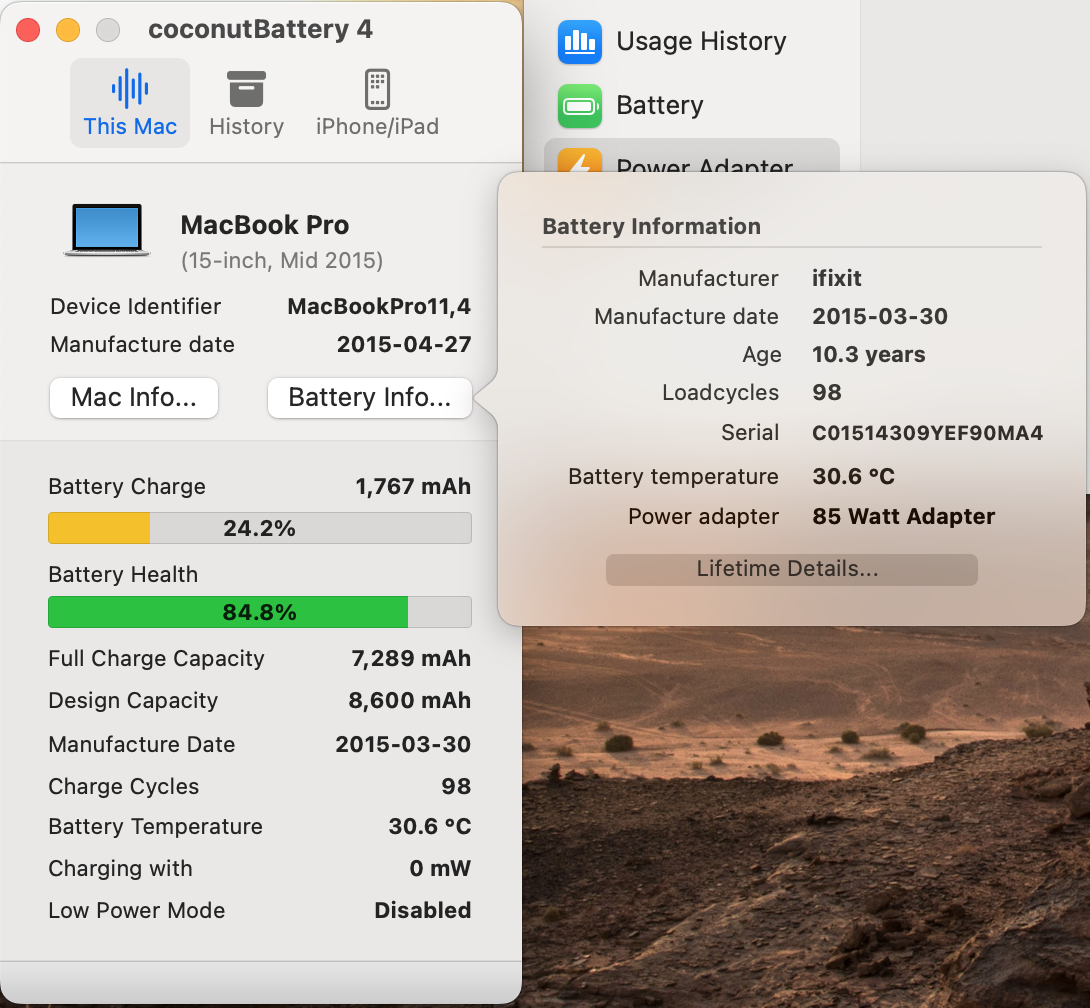The width and height of the screenshot is (1090, 1008).
Task: Click the yellow Battery Charge 24.2% bar
Action: point(259,528)
